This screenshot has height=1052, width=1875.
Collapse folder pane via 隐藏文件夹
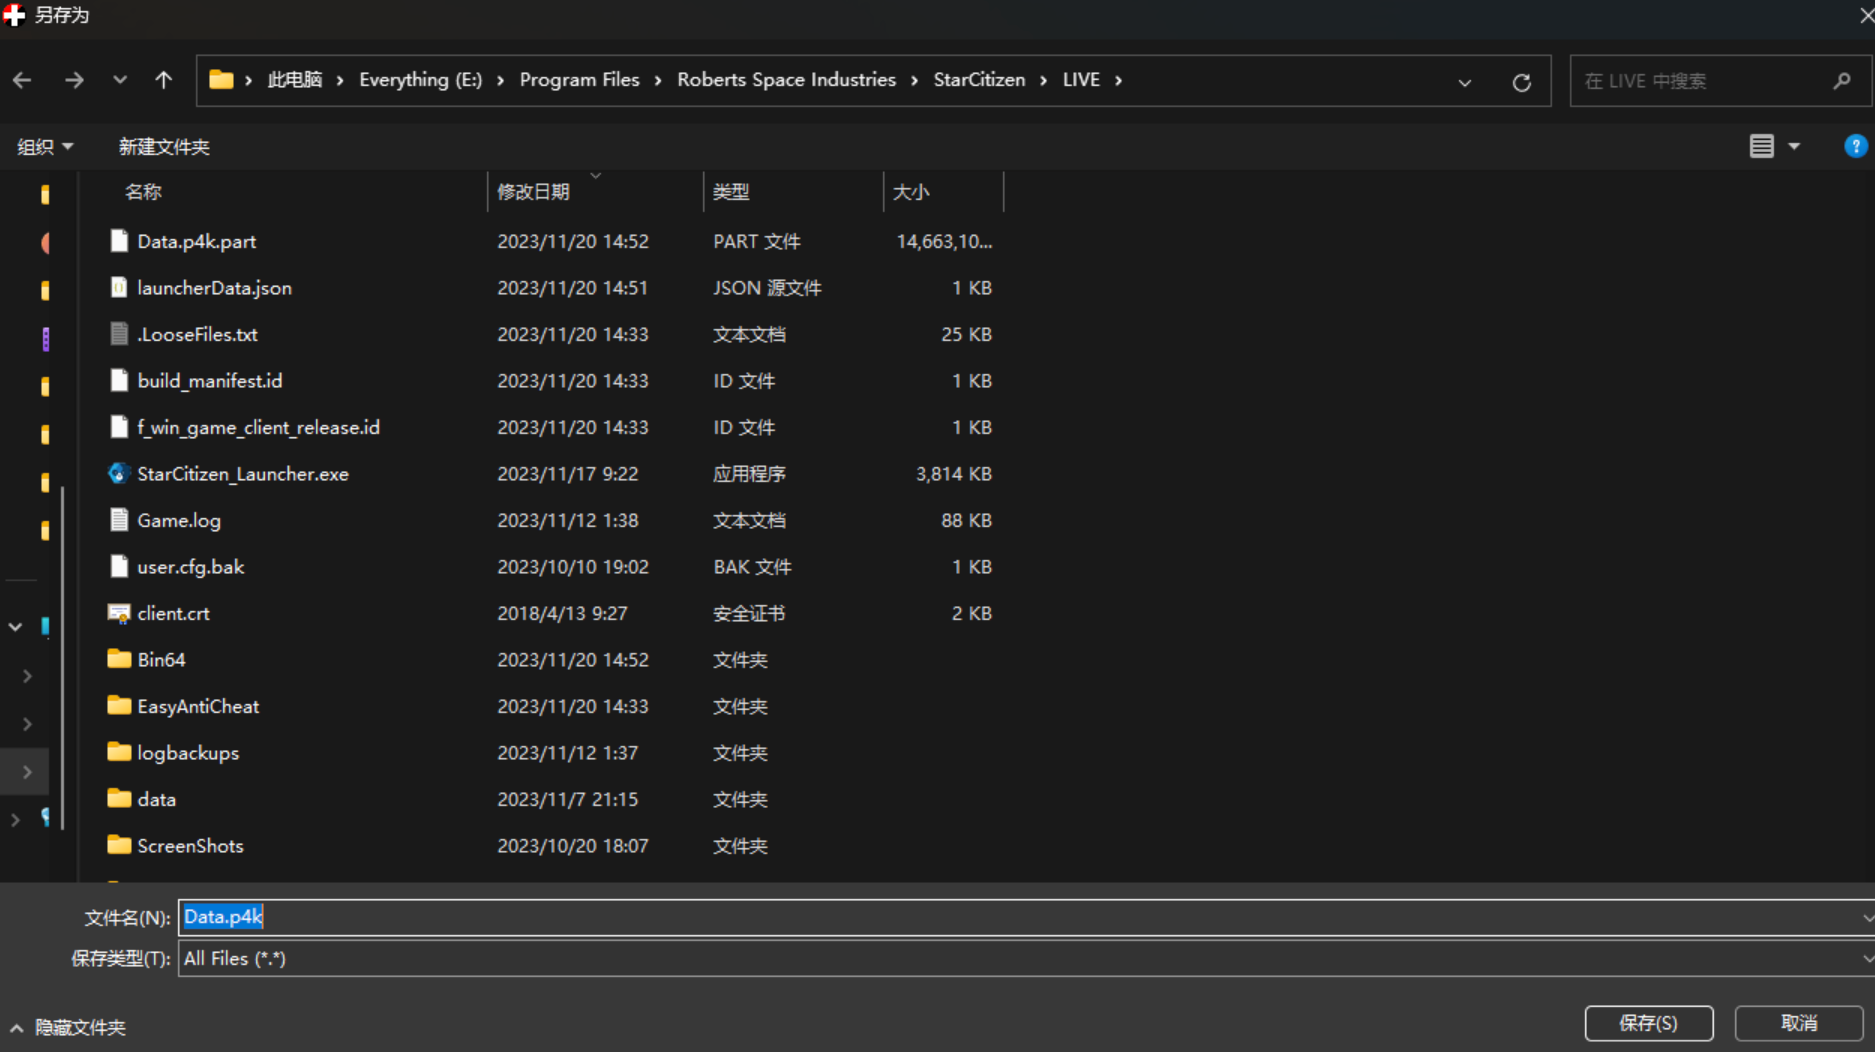[68, 1027]
